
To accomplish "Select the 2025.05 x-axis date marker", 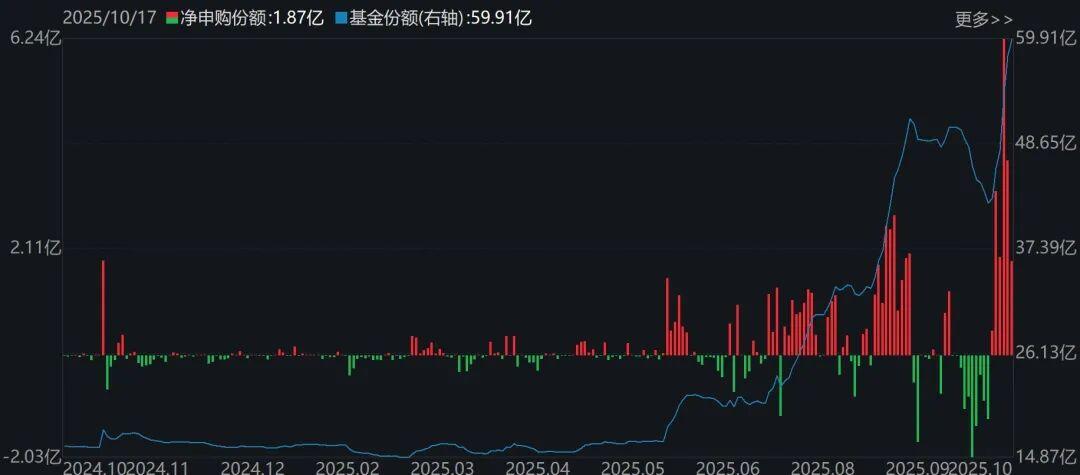I will pos(630,467).
